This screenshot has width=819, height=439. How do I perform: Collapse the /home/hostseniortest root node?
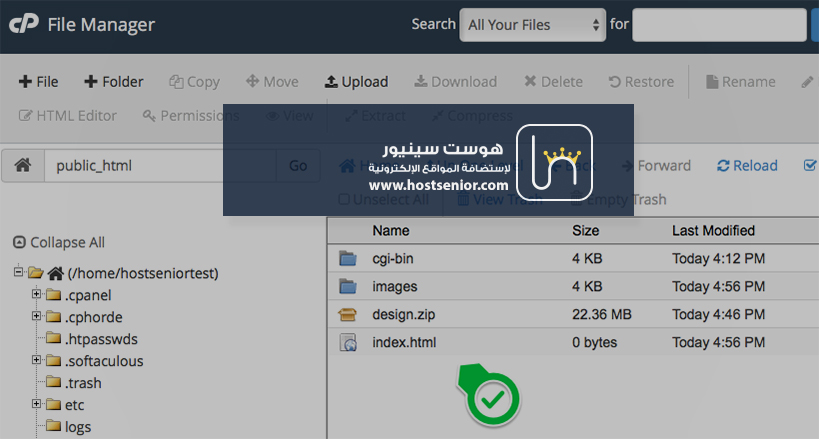point(18,272)
